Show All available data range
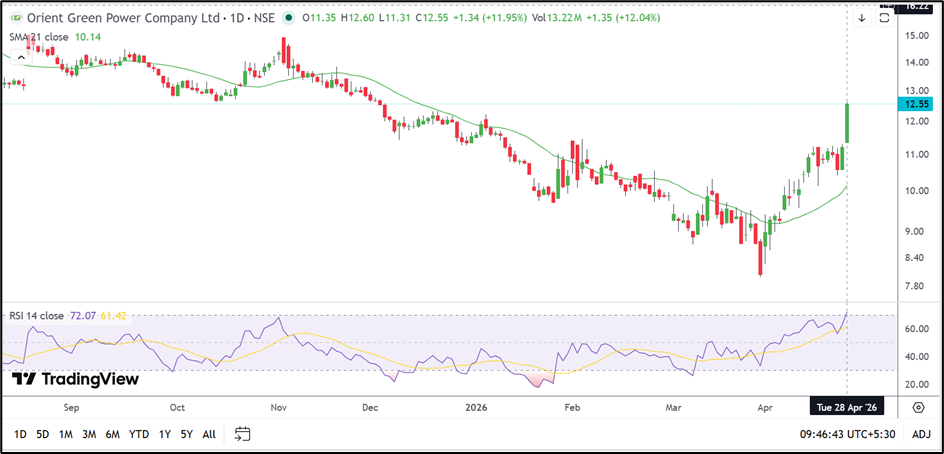Image resolution: width=944 pixels, height=454 pixels. [x=208, y=434]
